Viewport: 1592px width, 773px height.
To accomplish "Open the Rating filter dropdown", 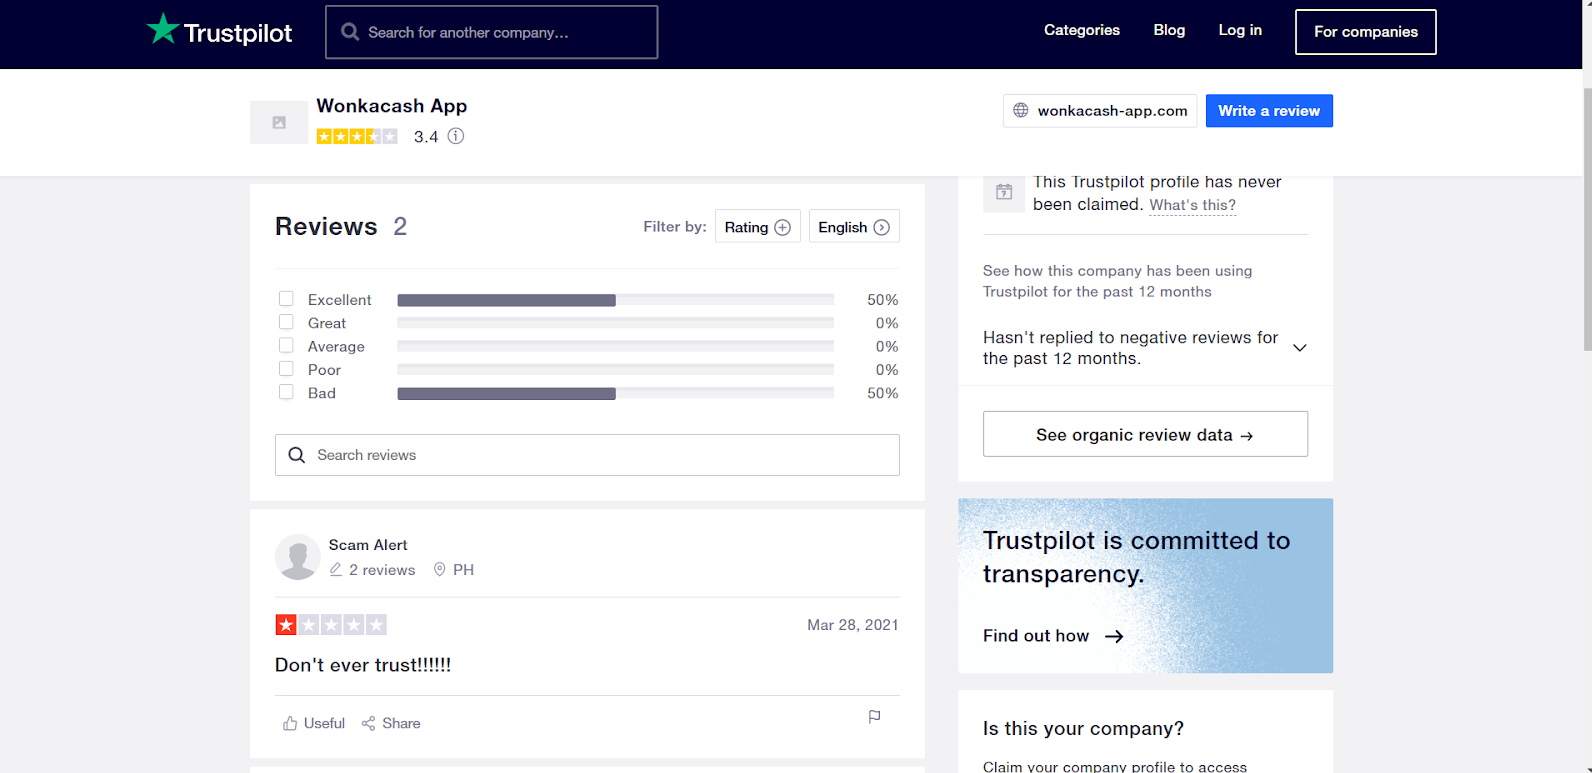I will pos(758,227).
